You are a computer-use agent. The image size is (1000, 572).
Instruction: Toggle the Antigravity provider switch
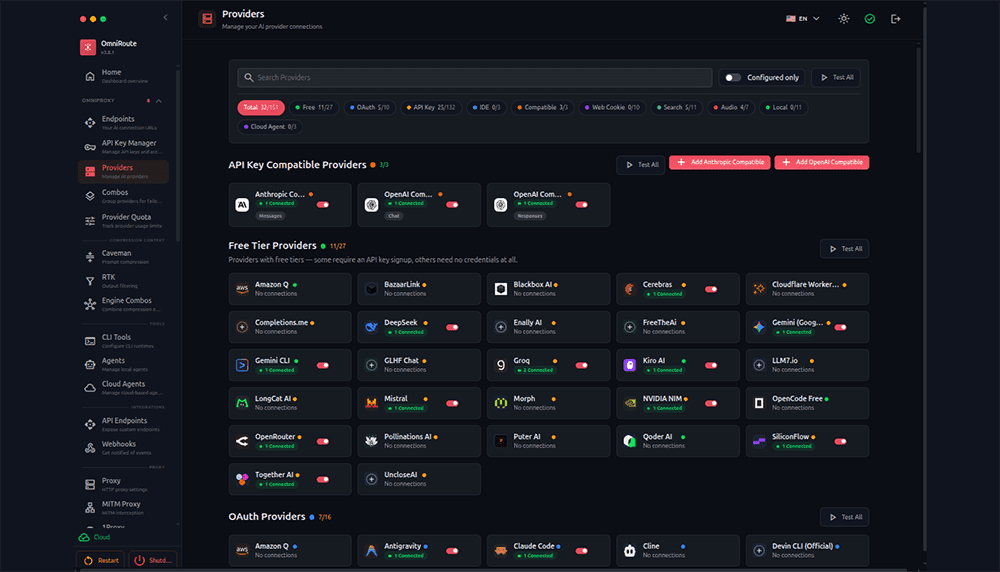[x=452, y=551]
